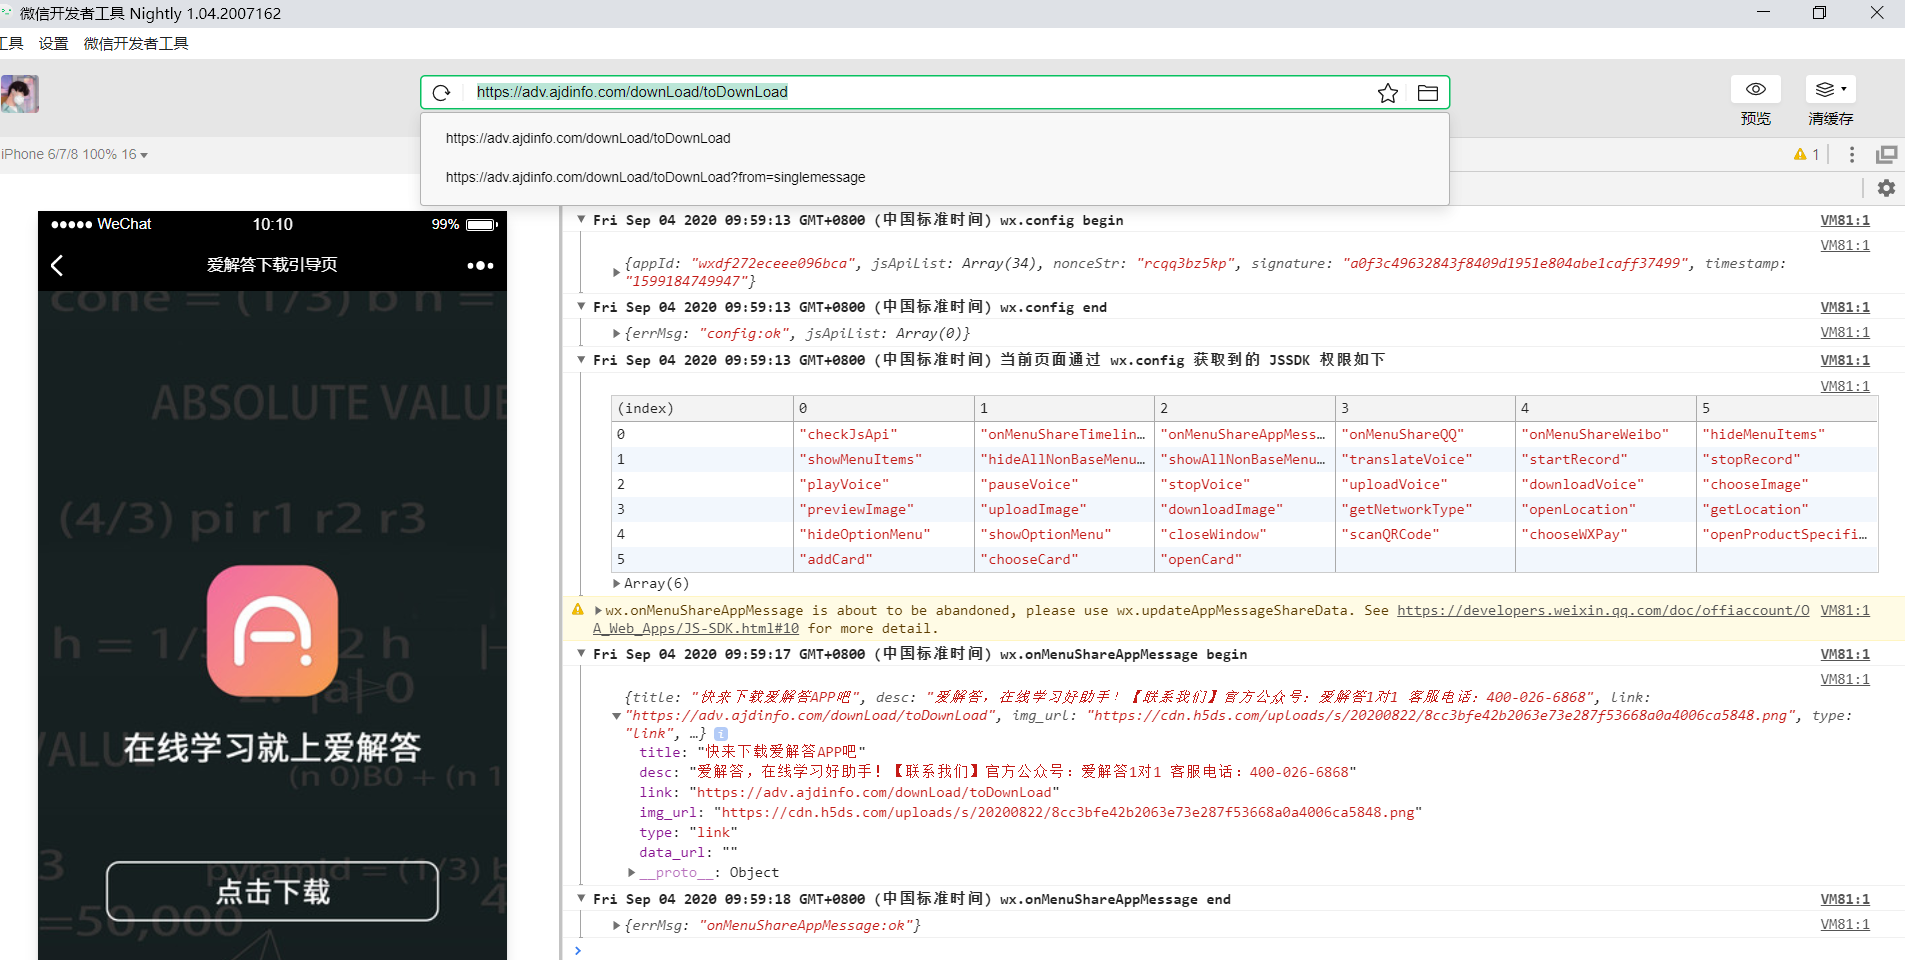Sort the table by column 0 header
Viewport: 1905px width, 960px height.
tap(884, 408)
